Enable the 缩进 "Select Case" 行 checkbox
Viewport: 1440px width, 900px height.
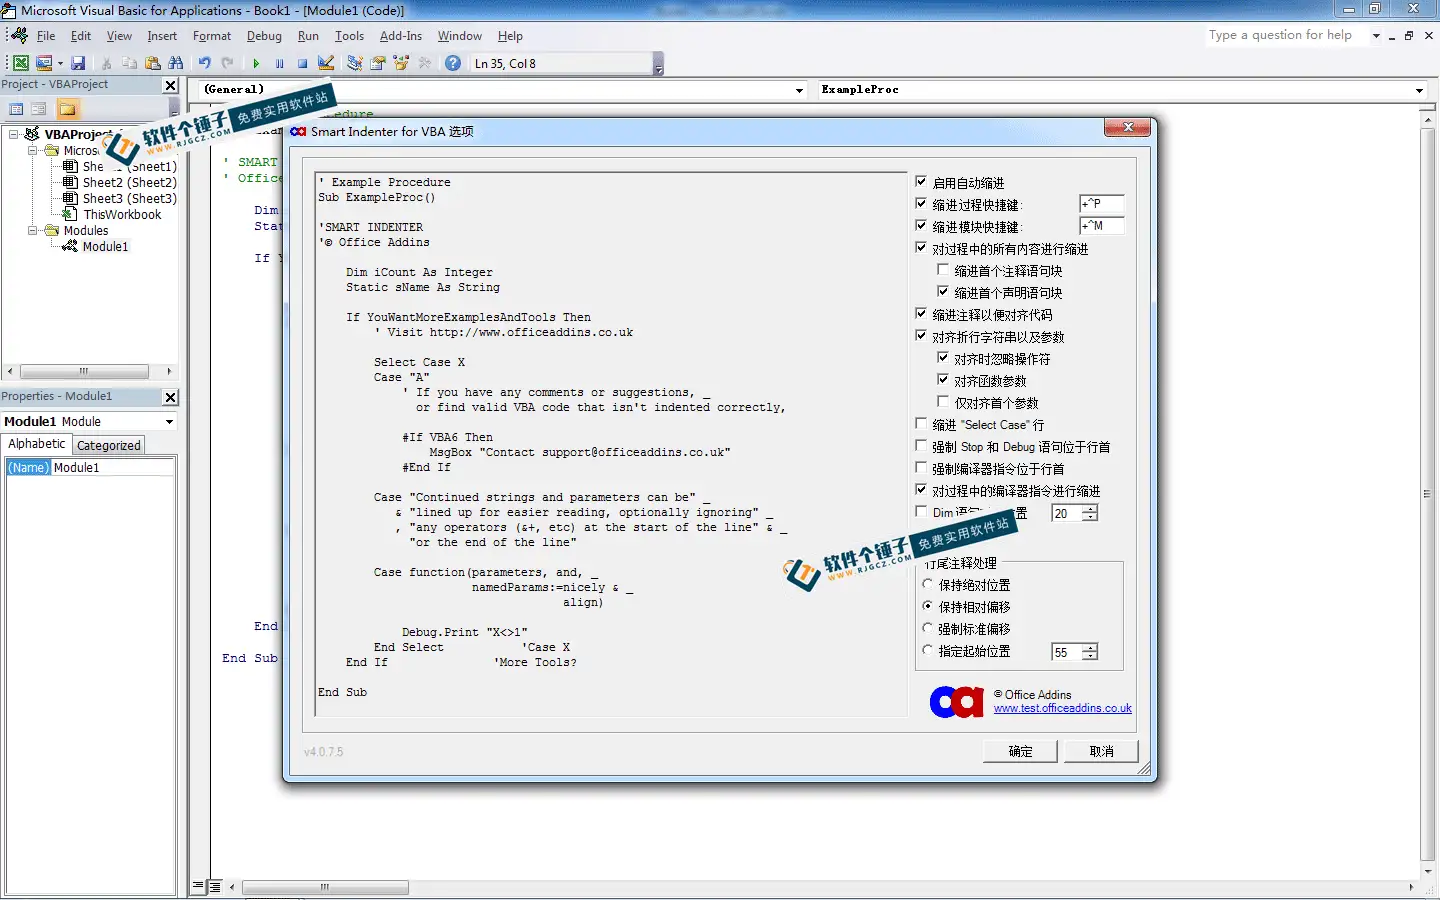(922, 424)
